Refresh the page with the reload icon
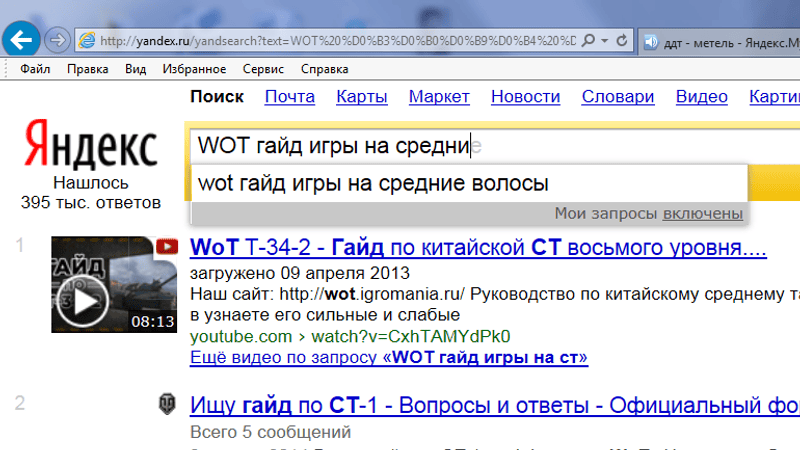 coord(621,40)
